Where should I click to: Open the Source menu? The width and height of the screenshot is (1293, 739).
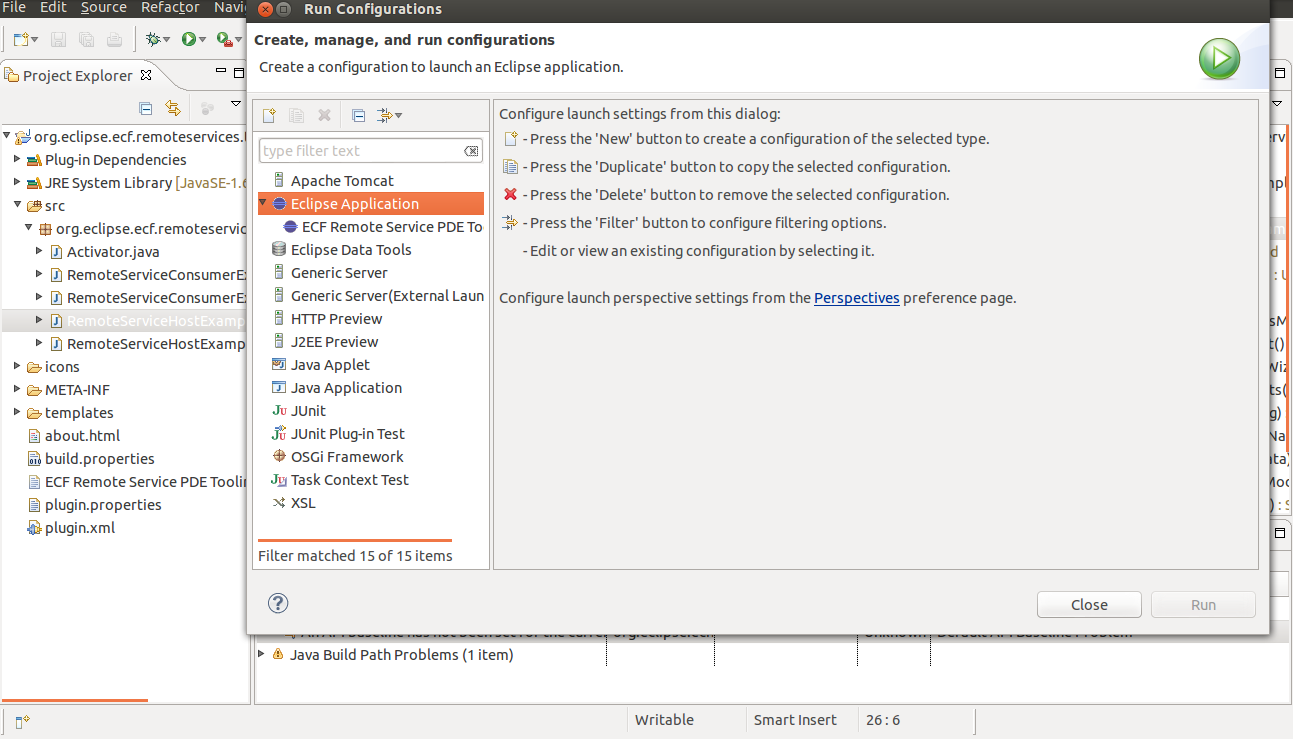click(x=104, y=7)
